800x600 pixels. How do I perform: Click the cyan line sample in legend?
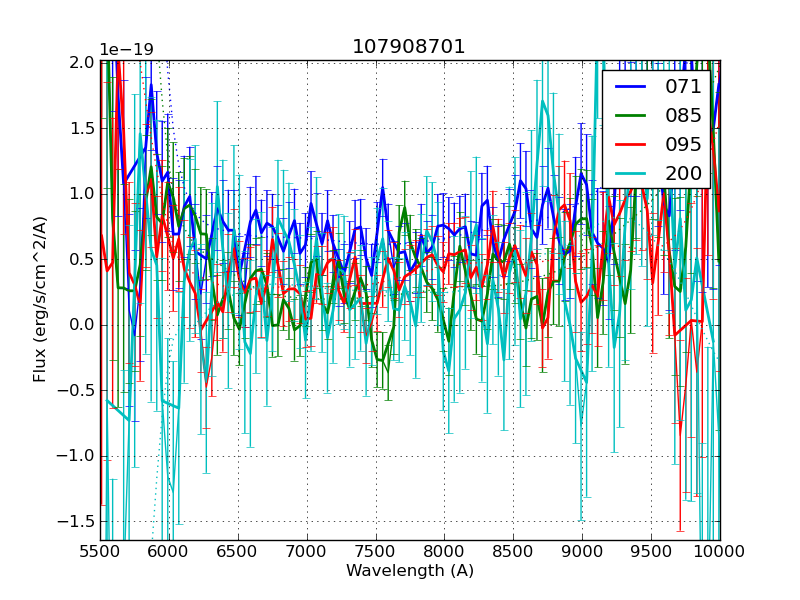pos(628,174)
